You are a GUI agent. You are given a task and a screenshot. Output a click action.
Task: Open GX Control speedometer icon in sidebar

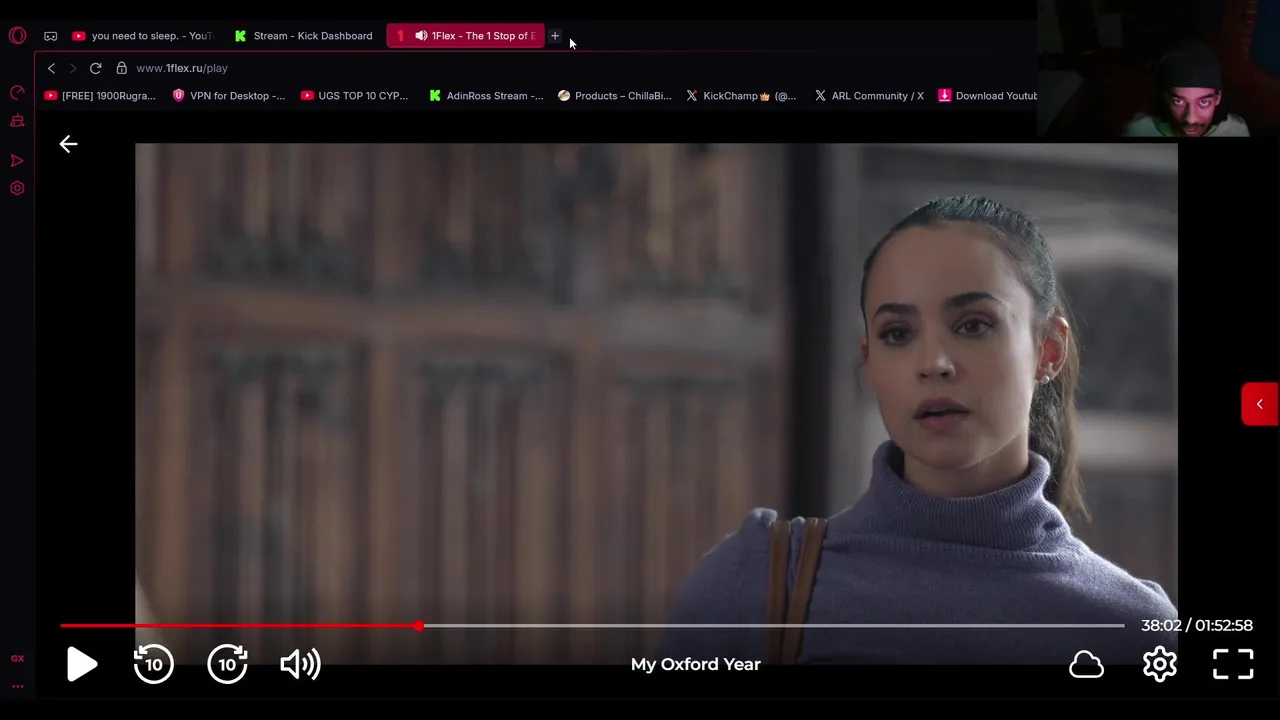pyautogui.click(x=17, y=93)
